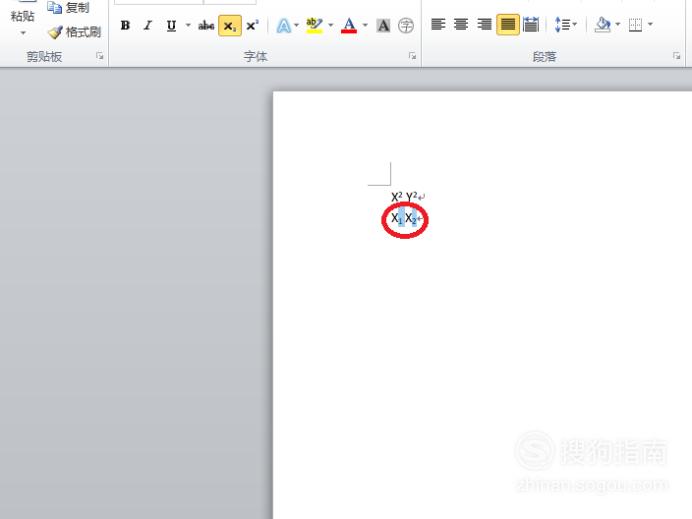Open Paragraph dialog launcher
The height and width of the screenshot is (519, 692).
(x=676, y=56)
